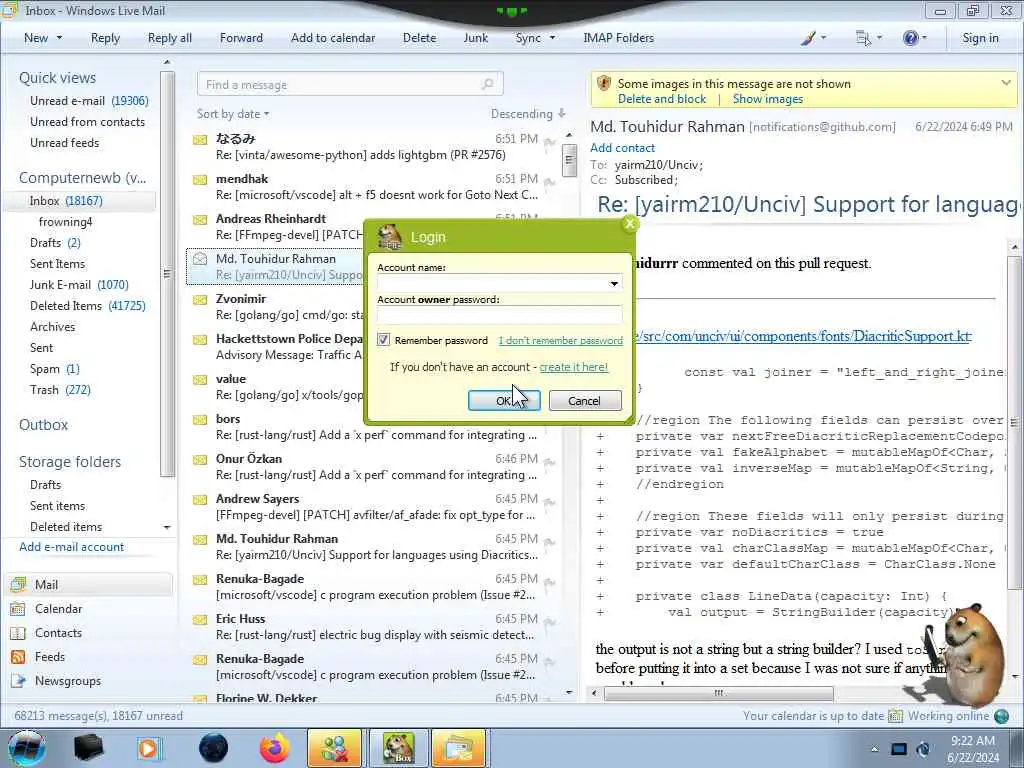Open the media player taskbar icon
This screenshot has height=768, width=1024.
pos(149,748)
